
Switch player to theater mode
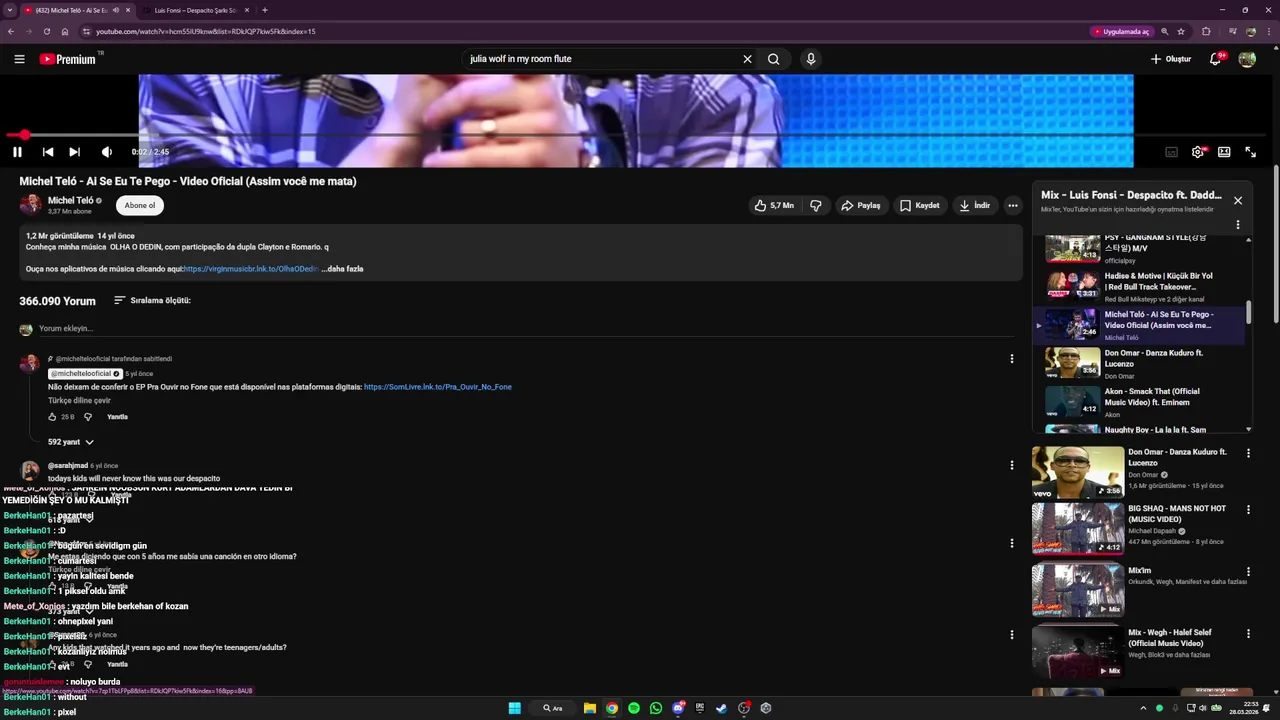click(x=1224, y=152)
